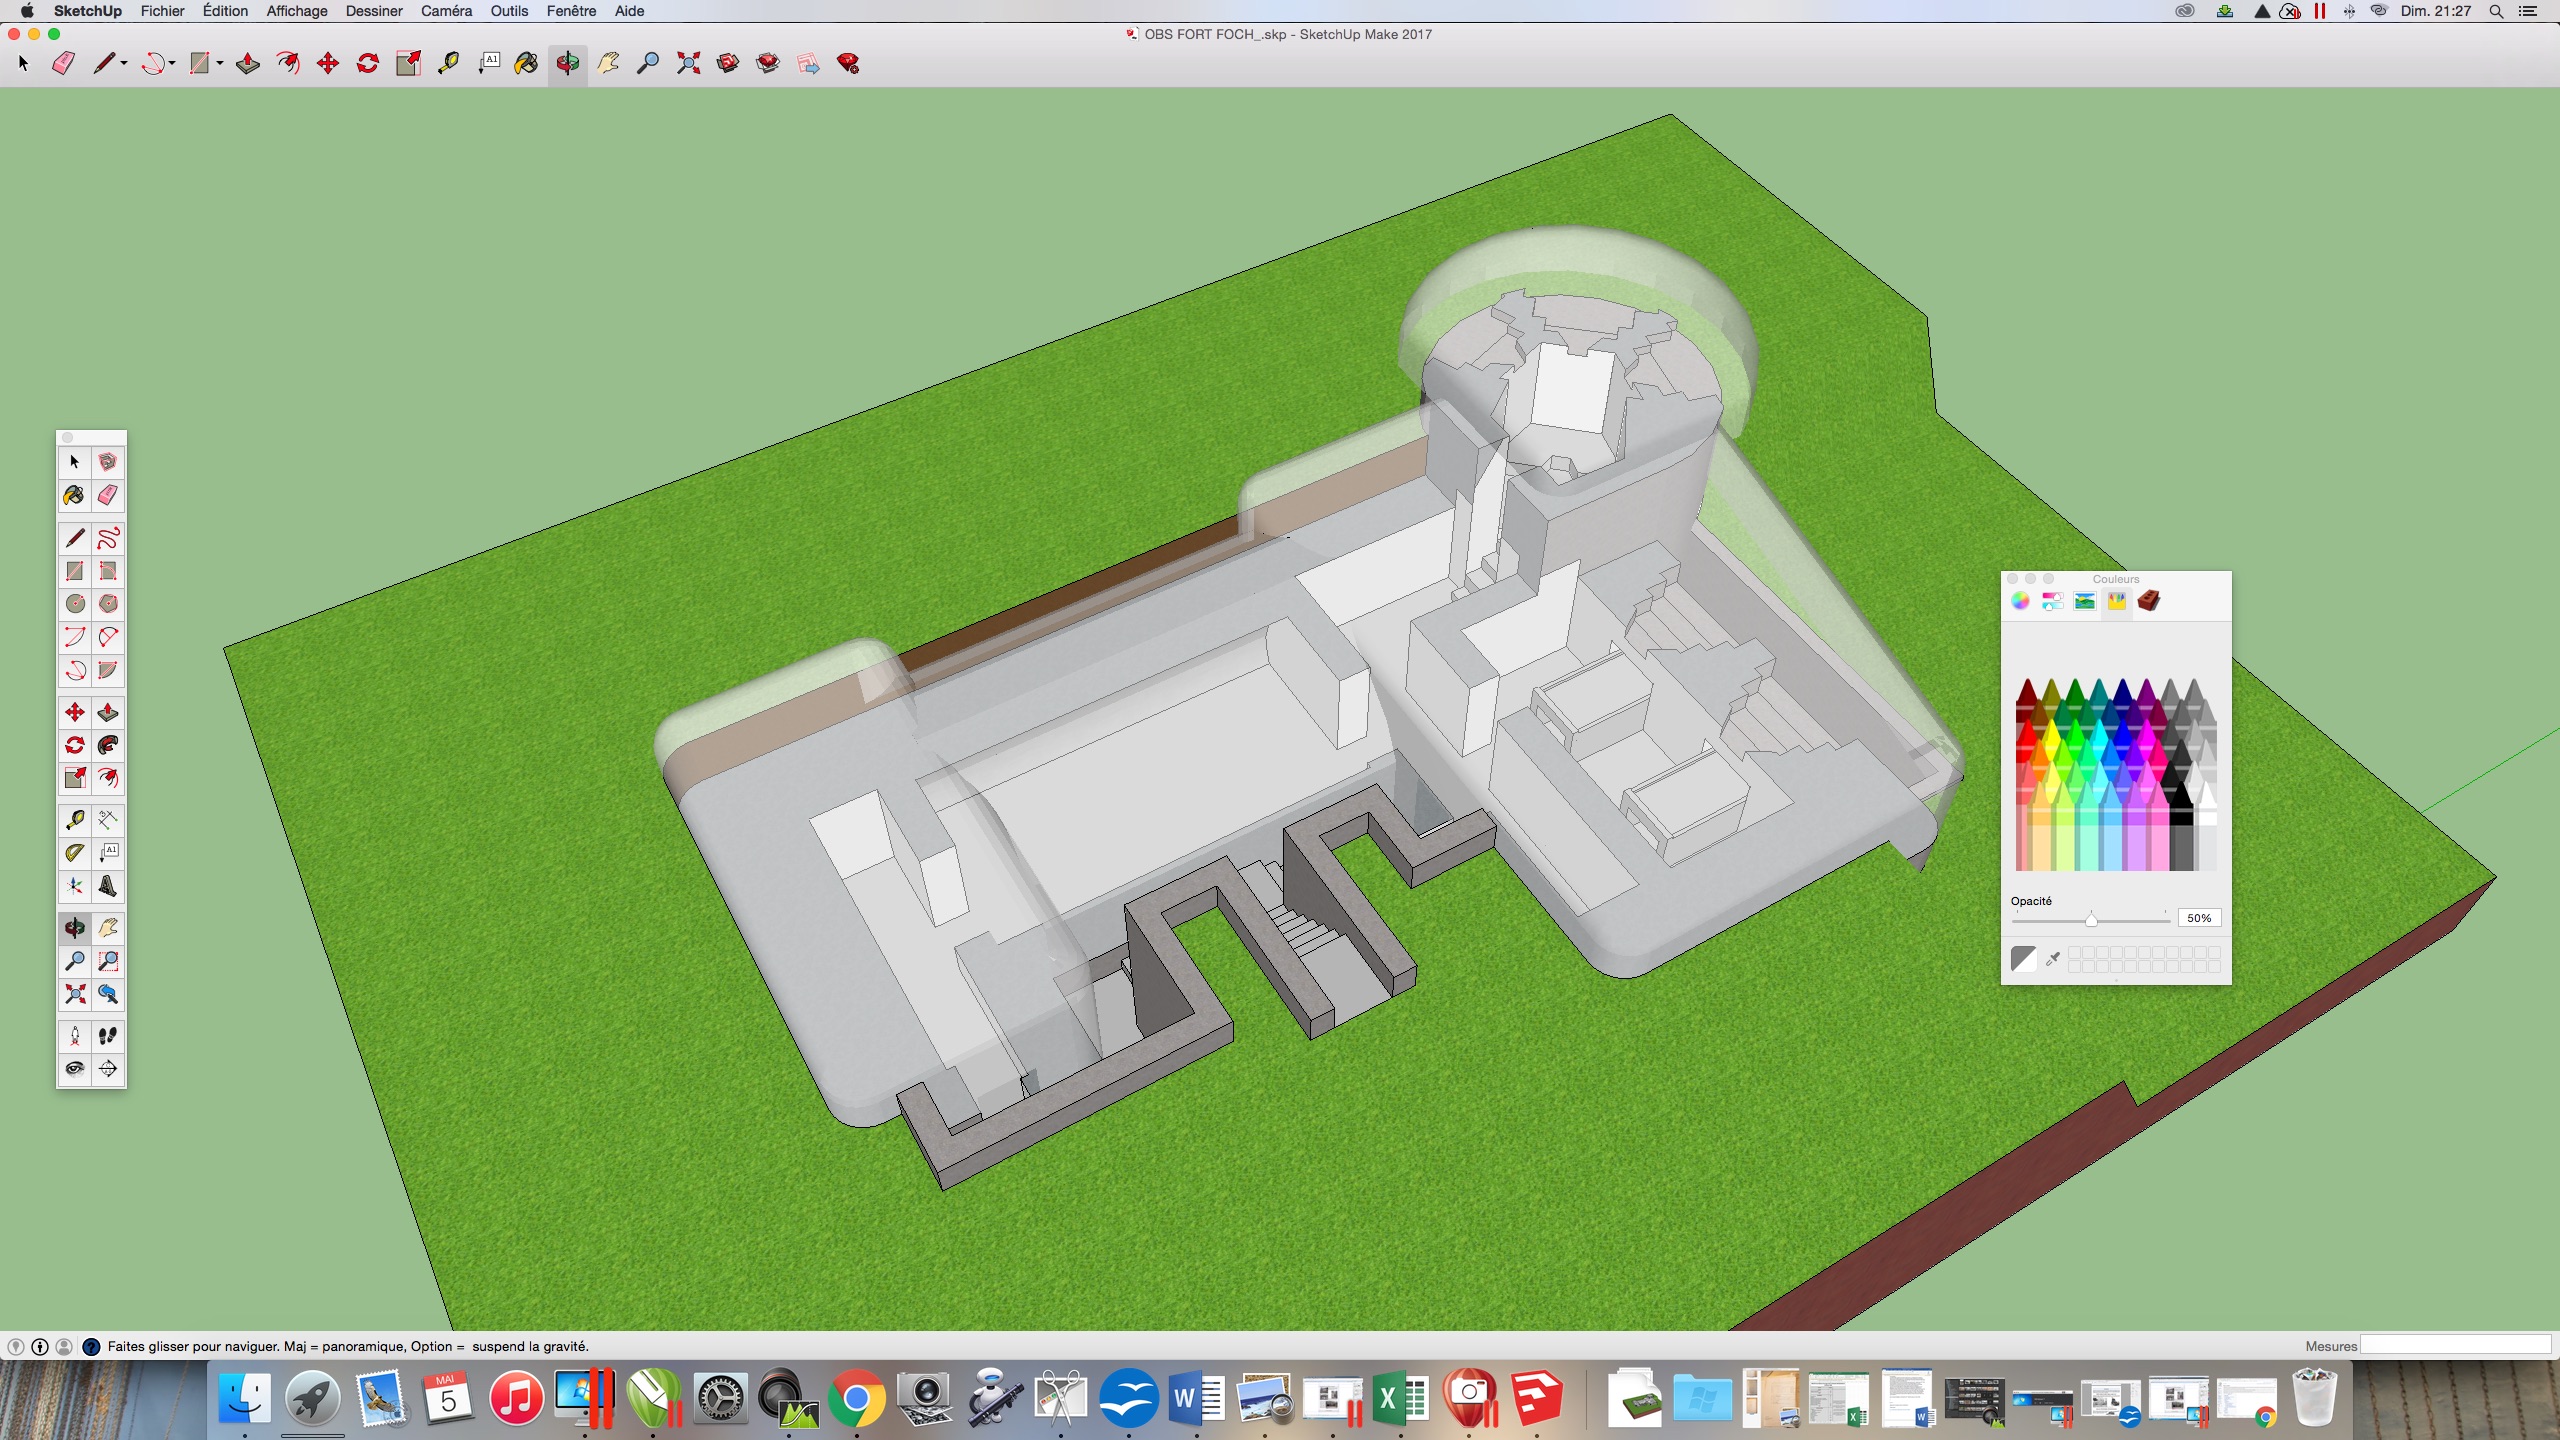Select the Push/Pull tool in top toolbar
The image size is (2560, 1440).
(247, 64)
